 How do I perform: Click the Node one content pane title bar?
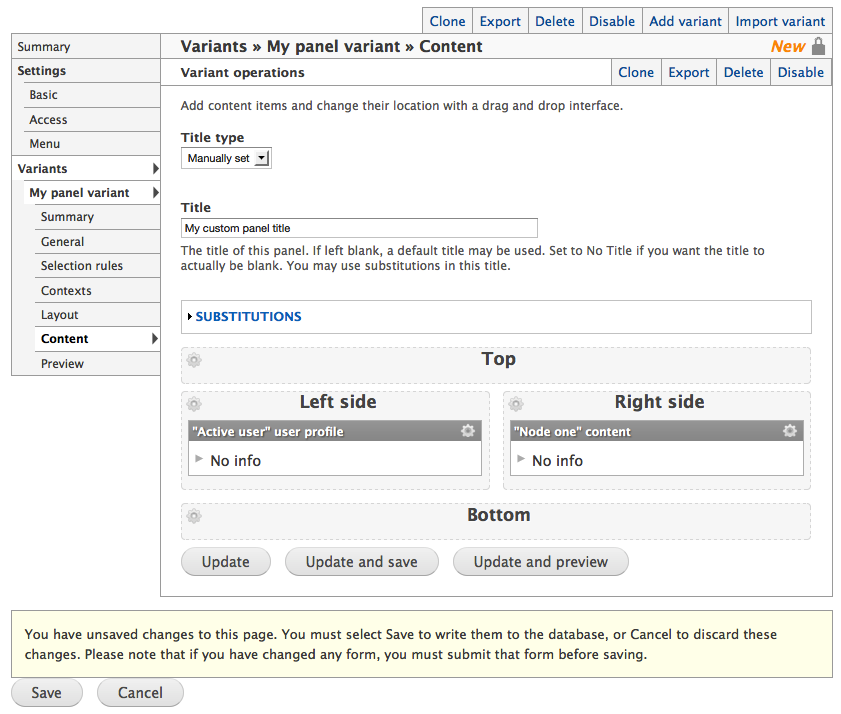(656, 431)
